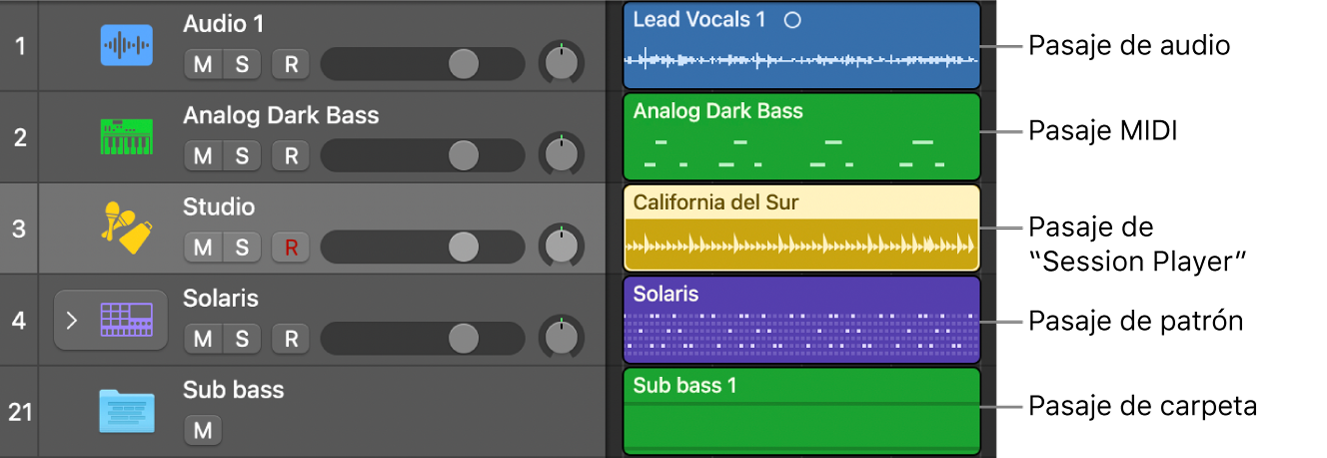
Task: Mute the Audio 1 track
Action: (203, 65)
